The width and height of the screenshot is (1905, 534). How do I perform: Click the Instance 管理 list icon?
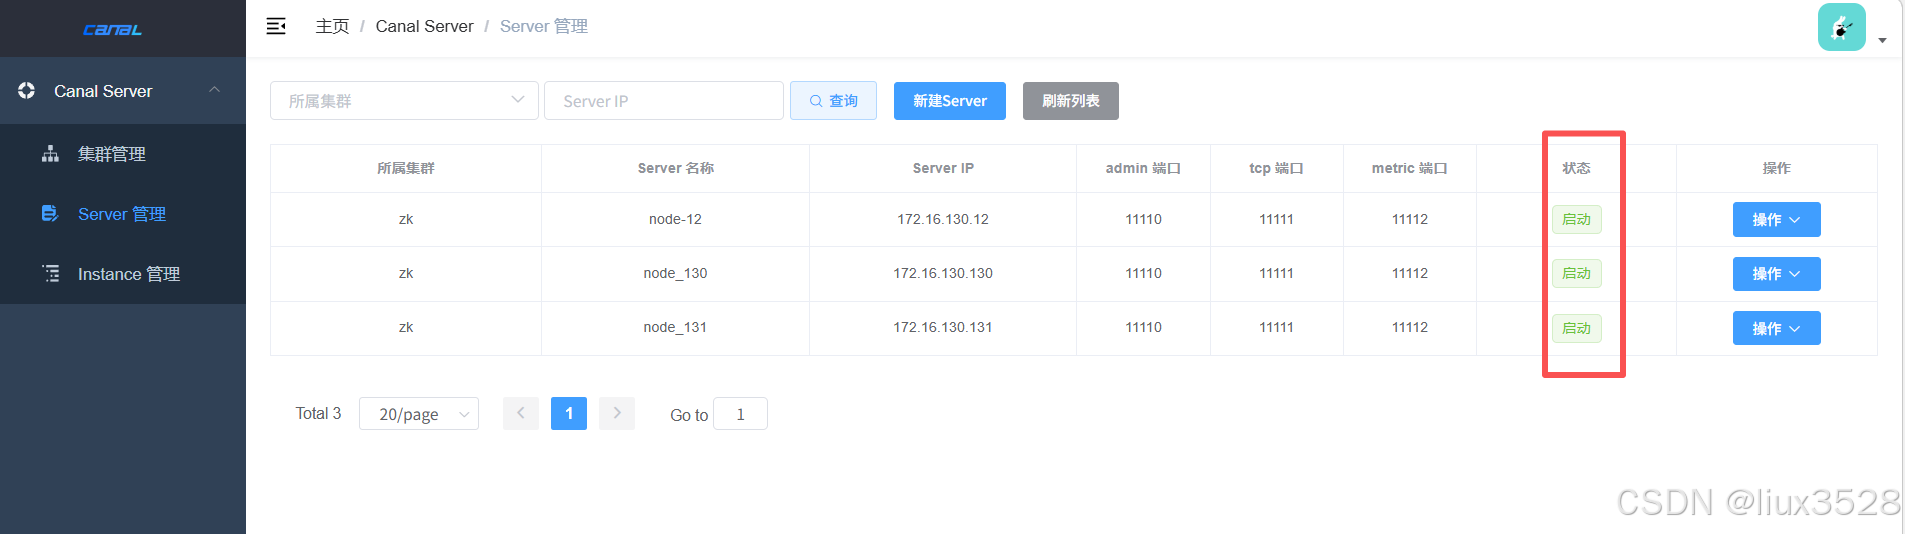[x=50, y=273]
